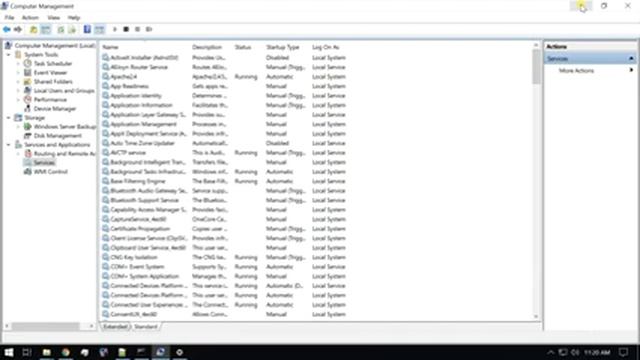Expand the Local Users and Groups node
The image size is (640, 360).
pos(18,90)
